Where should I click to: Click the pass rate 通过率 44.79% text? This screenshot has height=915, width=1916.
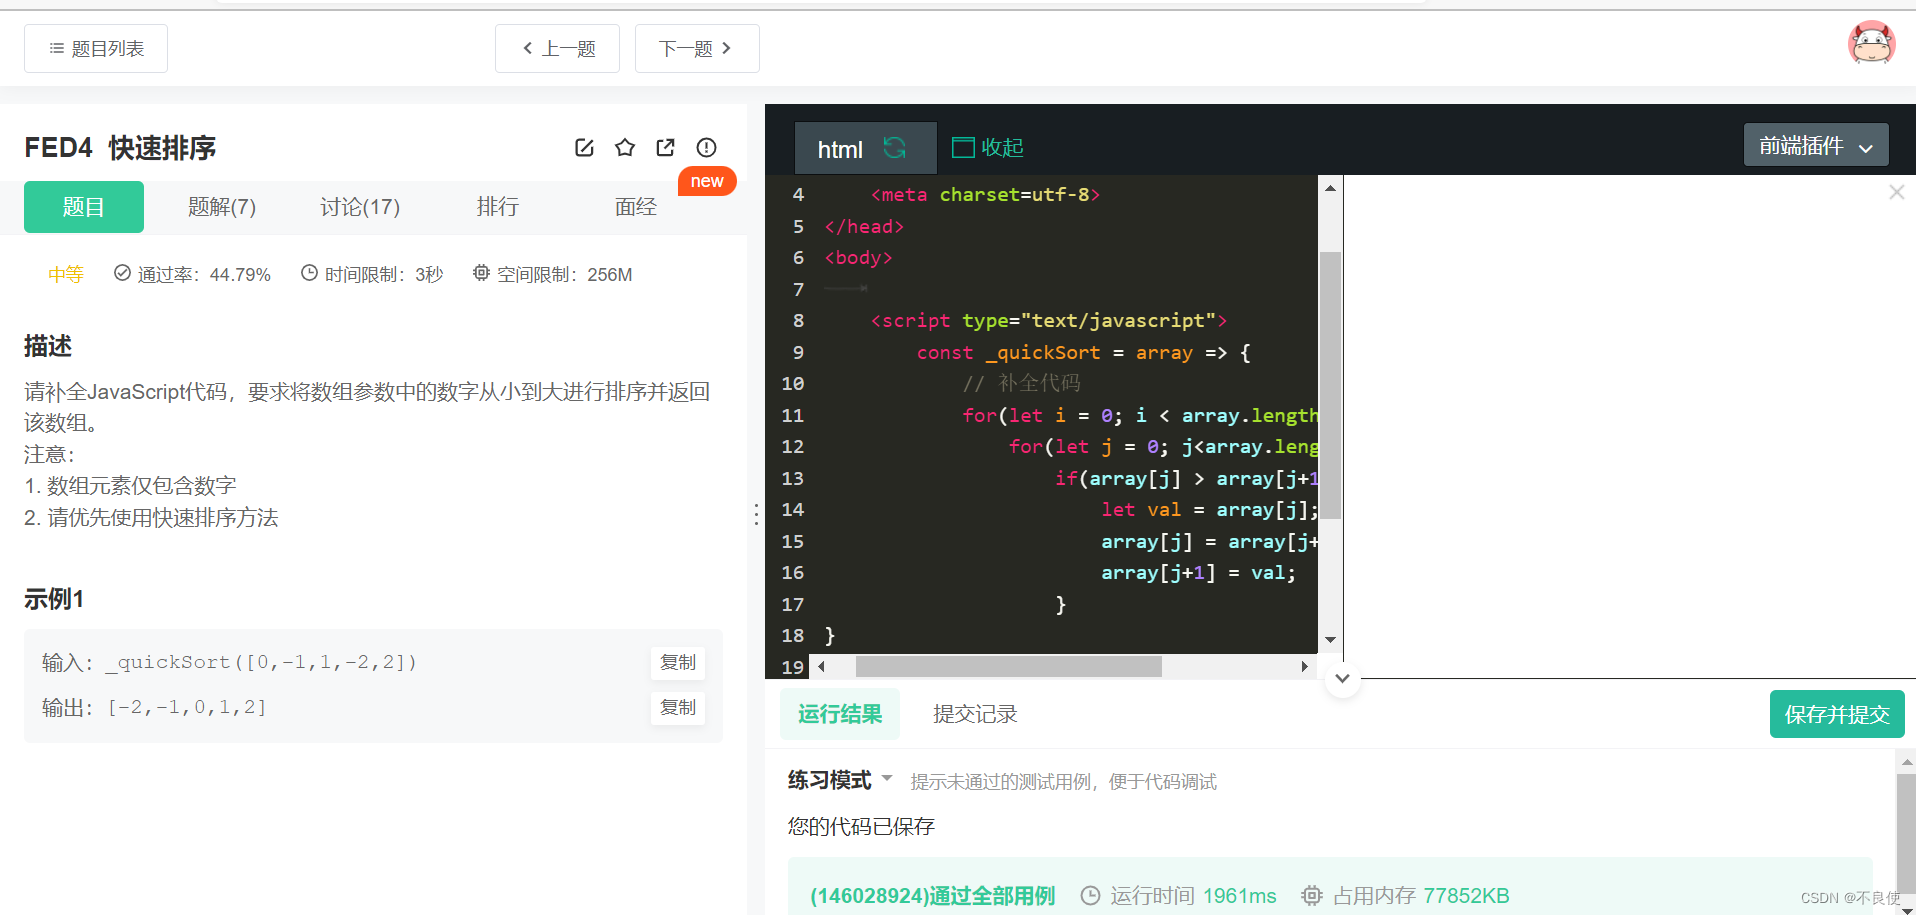(192, 274)
